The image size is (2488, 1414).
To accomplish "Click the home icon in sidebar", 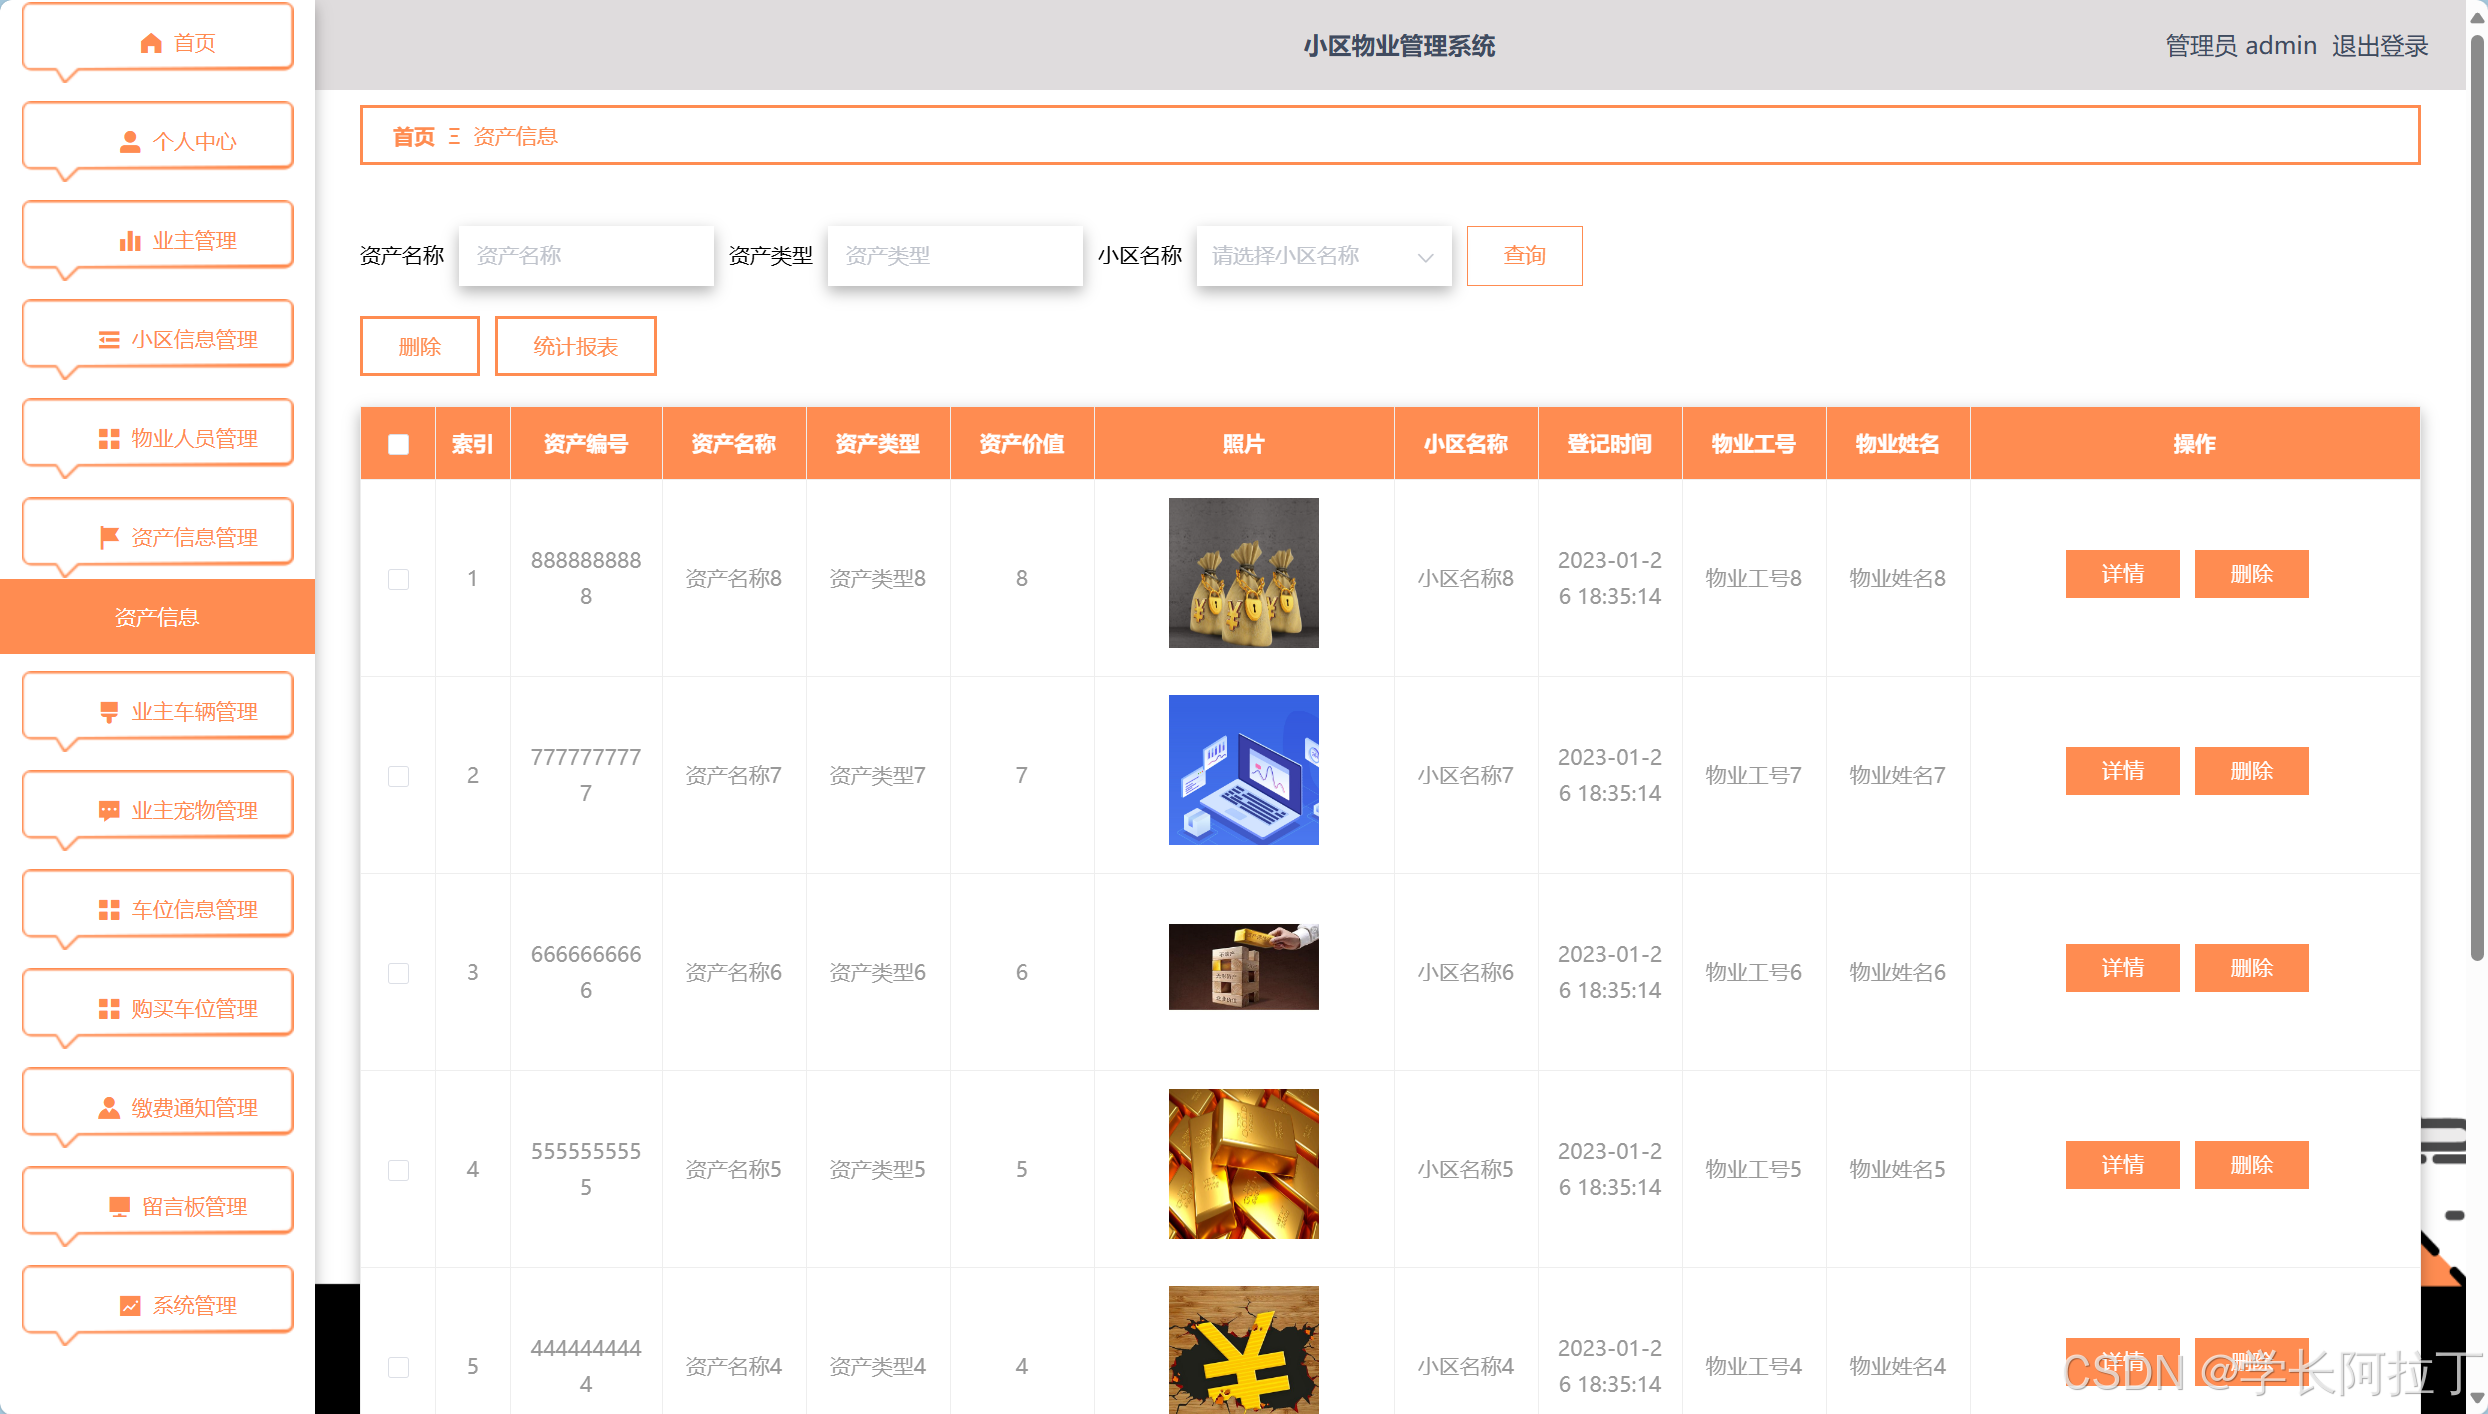I will [151, 43].
